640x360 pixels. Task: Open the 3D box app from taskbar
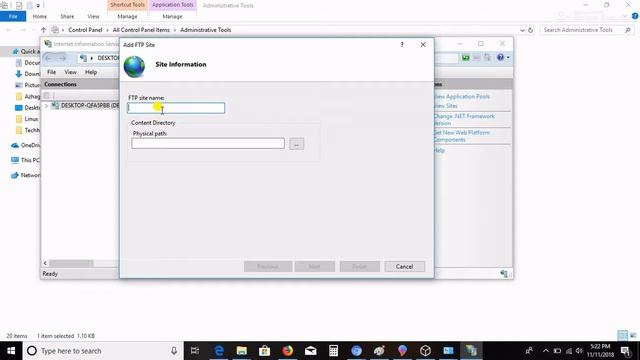click(x=425, y=351)
